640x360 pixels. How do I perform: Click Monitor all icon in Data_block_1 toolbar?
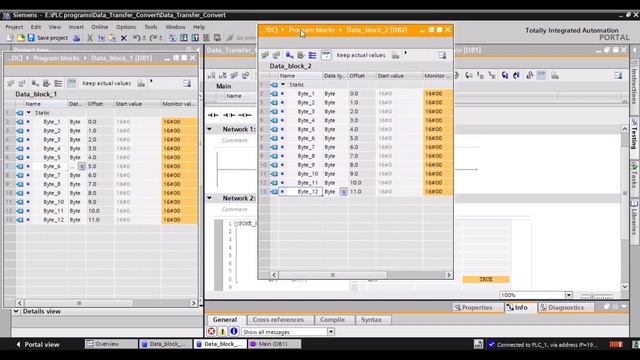pos(71,83)
